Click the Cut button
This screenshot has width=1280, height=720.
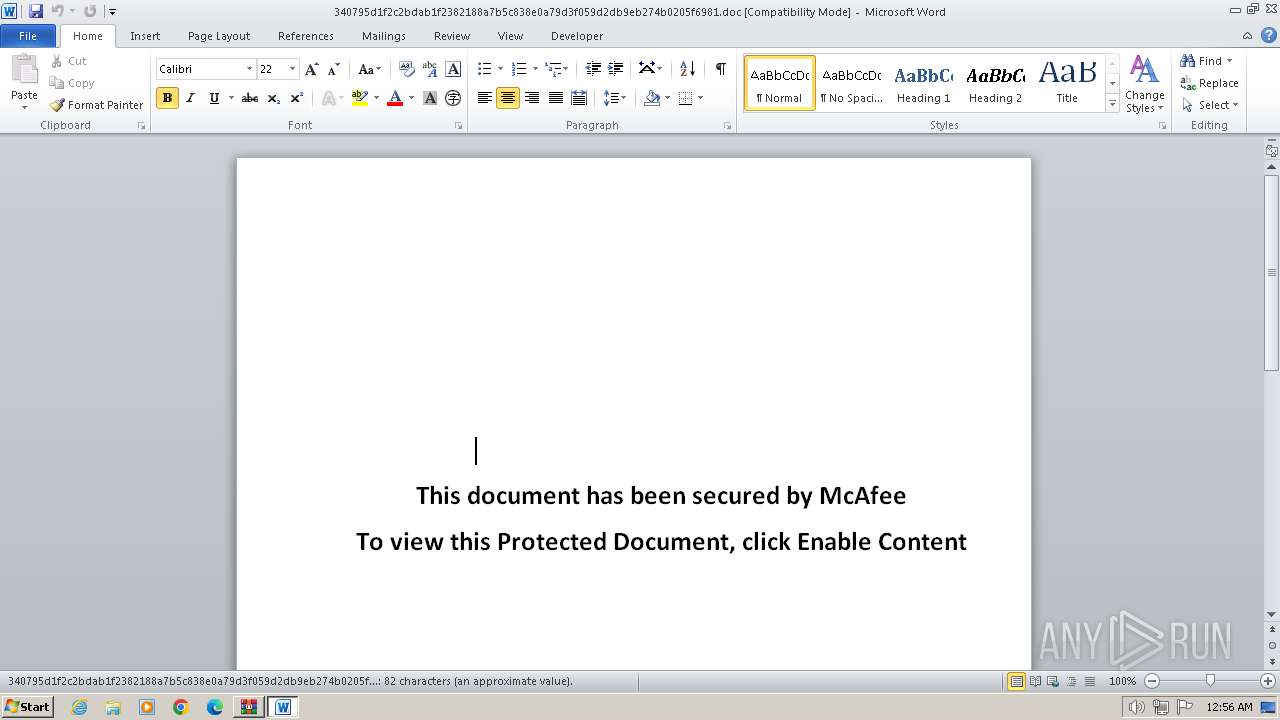click(x=69, y=61)
